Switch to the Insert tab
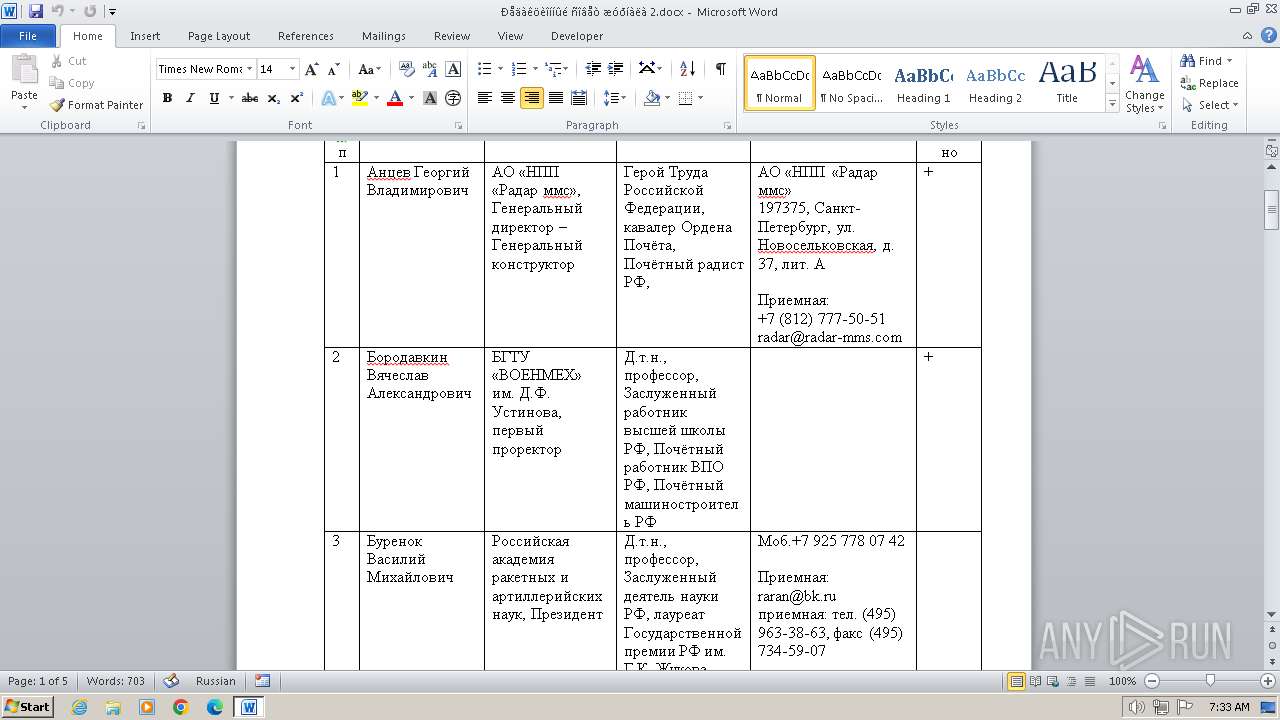This screenshot has width=1280, height=720. (145, 36)
